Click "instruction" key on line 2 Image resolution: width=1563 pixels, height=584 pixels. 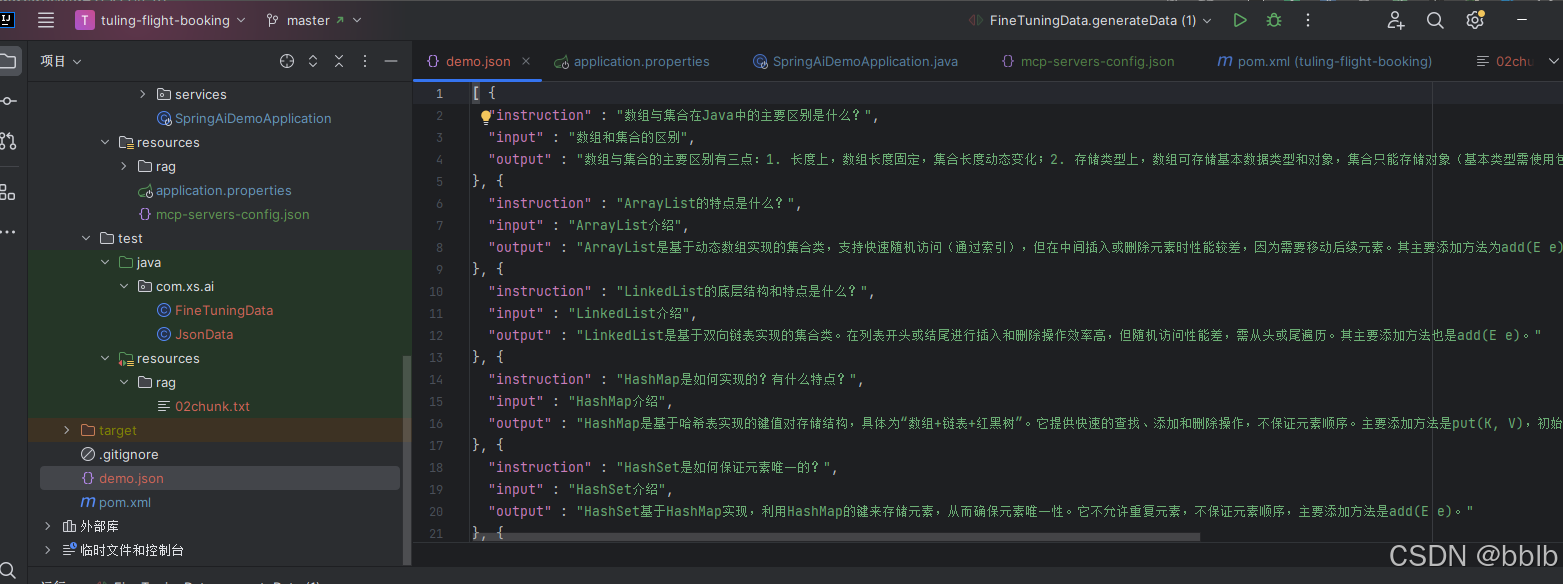541,115
